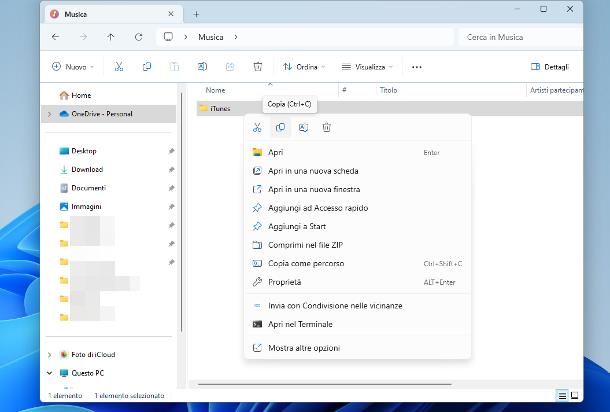The height and width of the screenshot is (412, 610).
Task: Click the # column header
Action: (357, 90)
